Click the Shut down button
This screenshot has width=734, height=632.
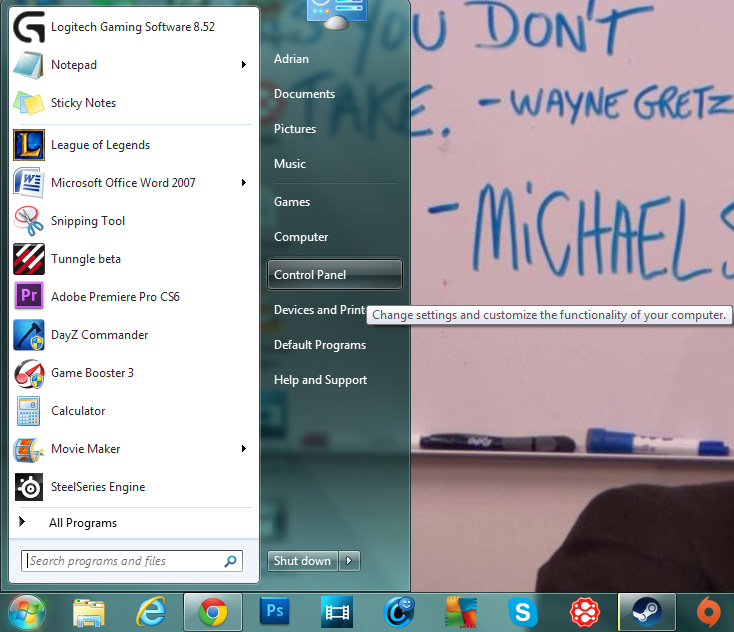(x=302, y=561)
